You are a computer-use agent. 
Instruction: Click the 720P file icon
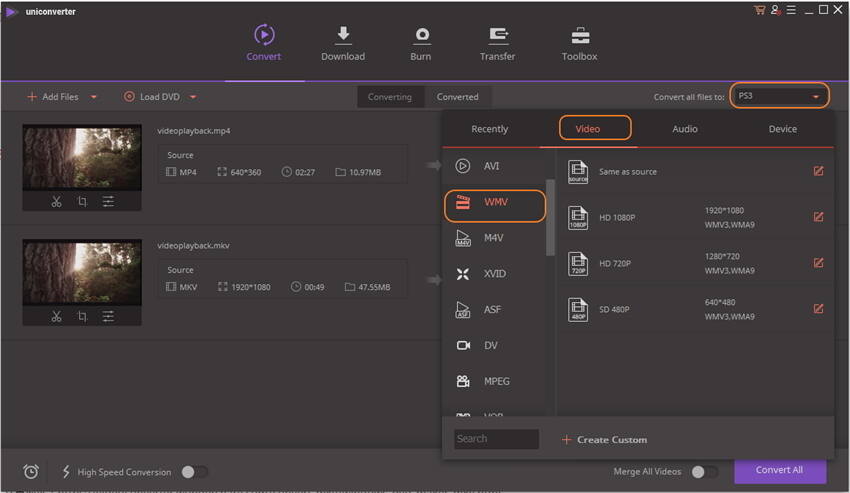(x=578, y=264)
